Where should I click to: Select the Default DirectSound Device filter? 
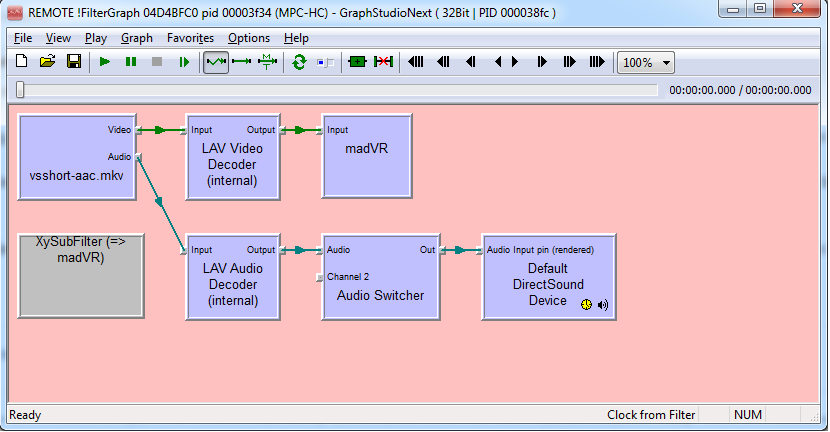point(548,277)
